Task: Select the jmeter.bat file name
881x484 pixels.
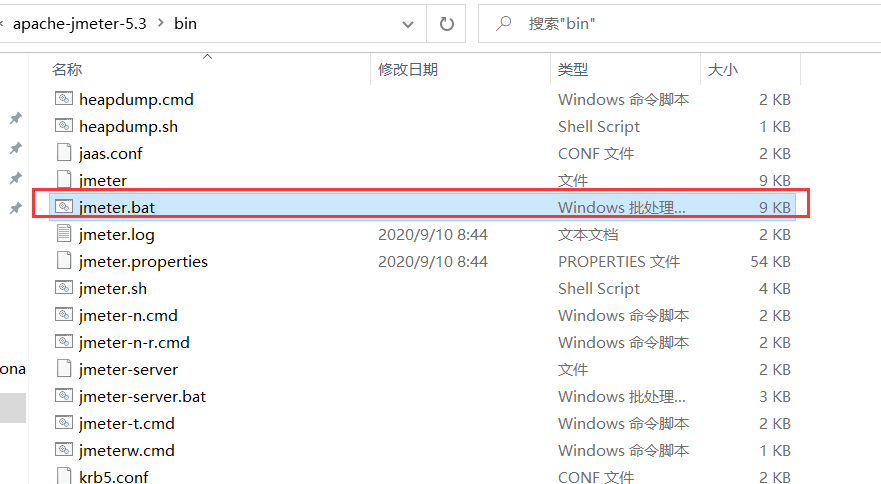Action: (116, 207)
